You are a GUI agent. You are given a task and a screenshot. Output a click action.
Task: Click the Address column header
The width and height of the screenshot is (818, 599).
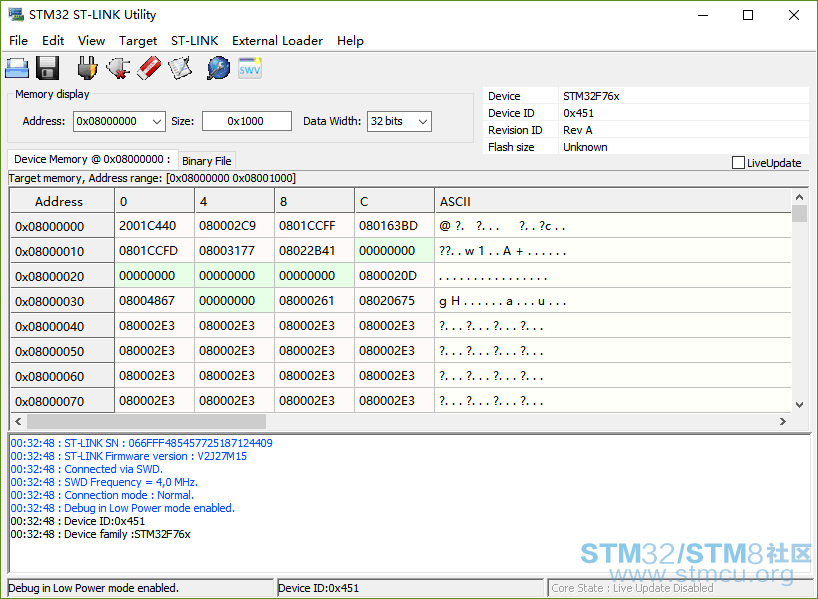[x=62, y=201]
